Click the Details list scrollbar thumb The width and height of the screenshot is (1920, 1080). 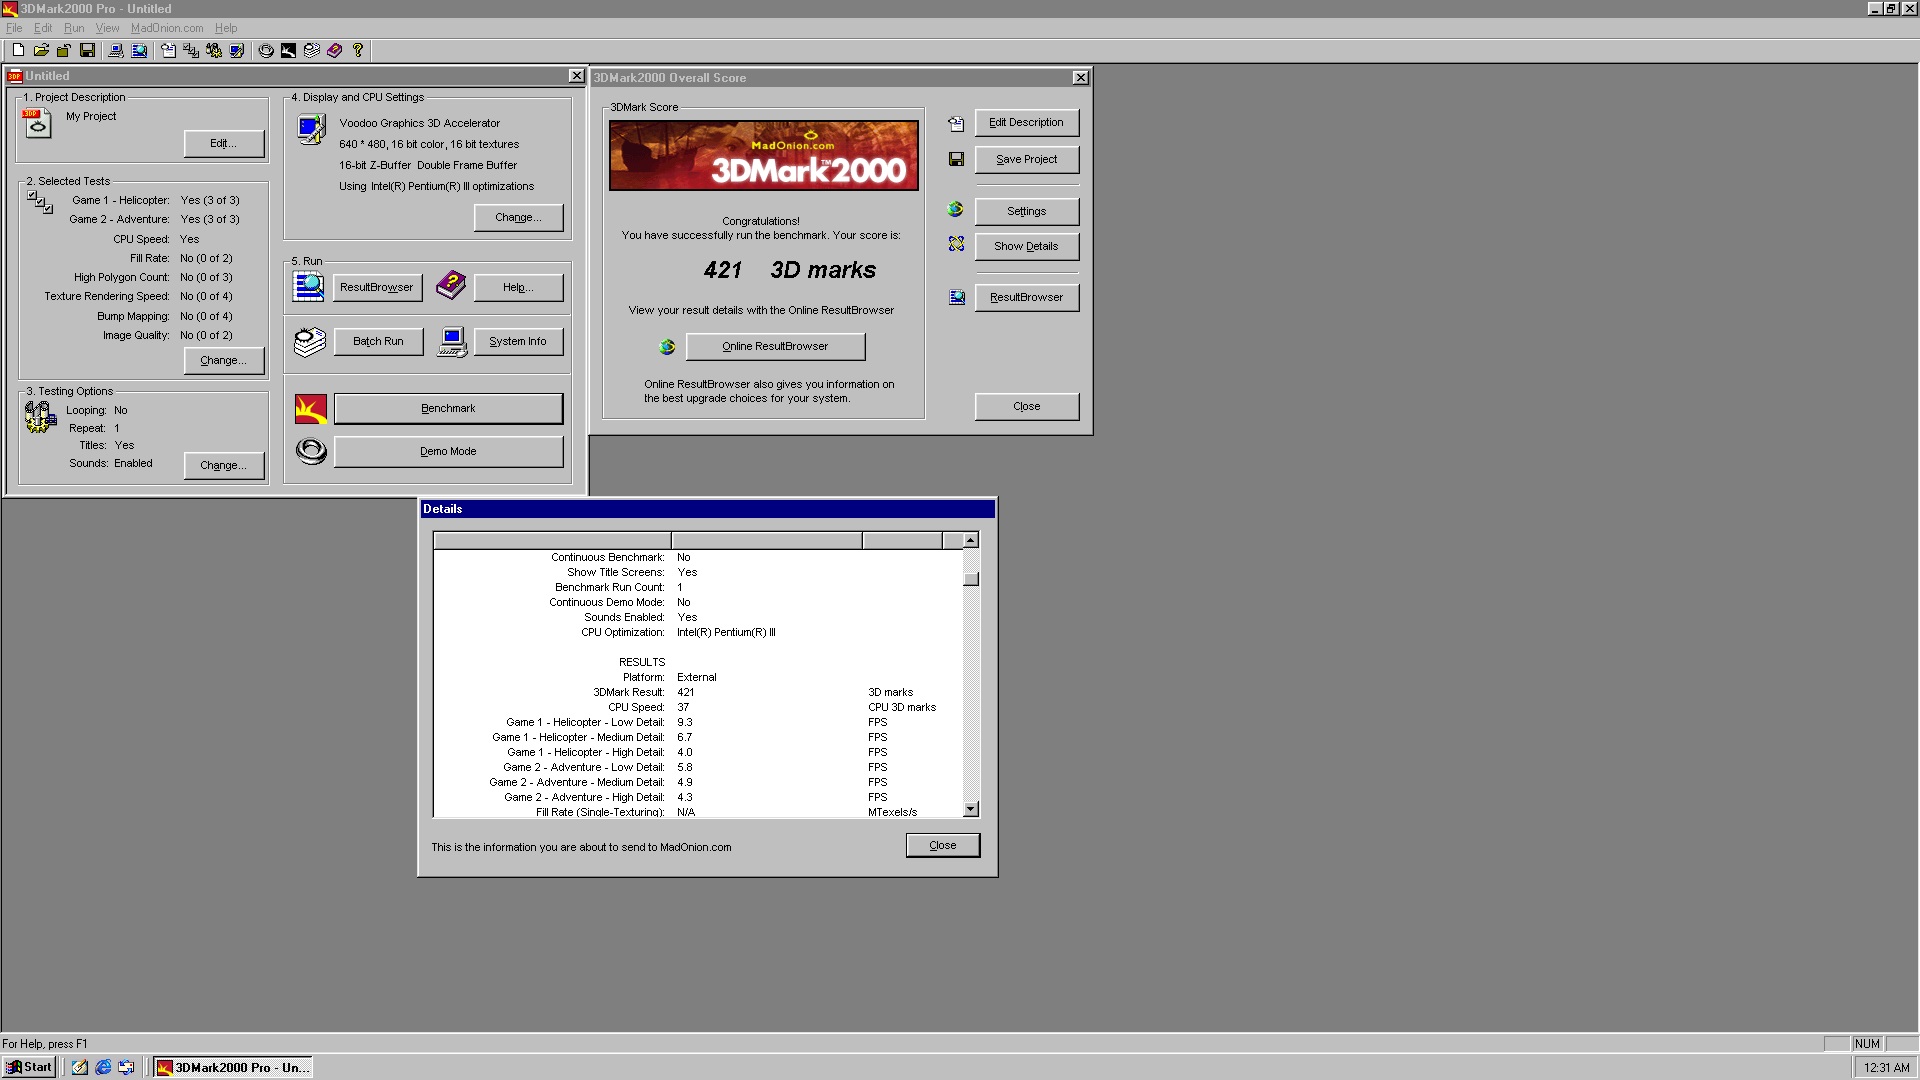click(x=971, y=579)
